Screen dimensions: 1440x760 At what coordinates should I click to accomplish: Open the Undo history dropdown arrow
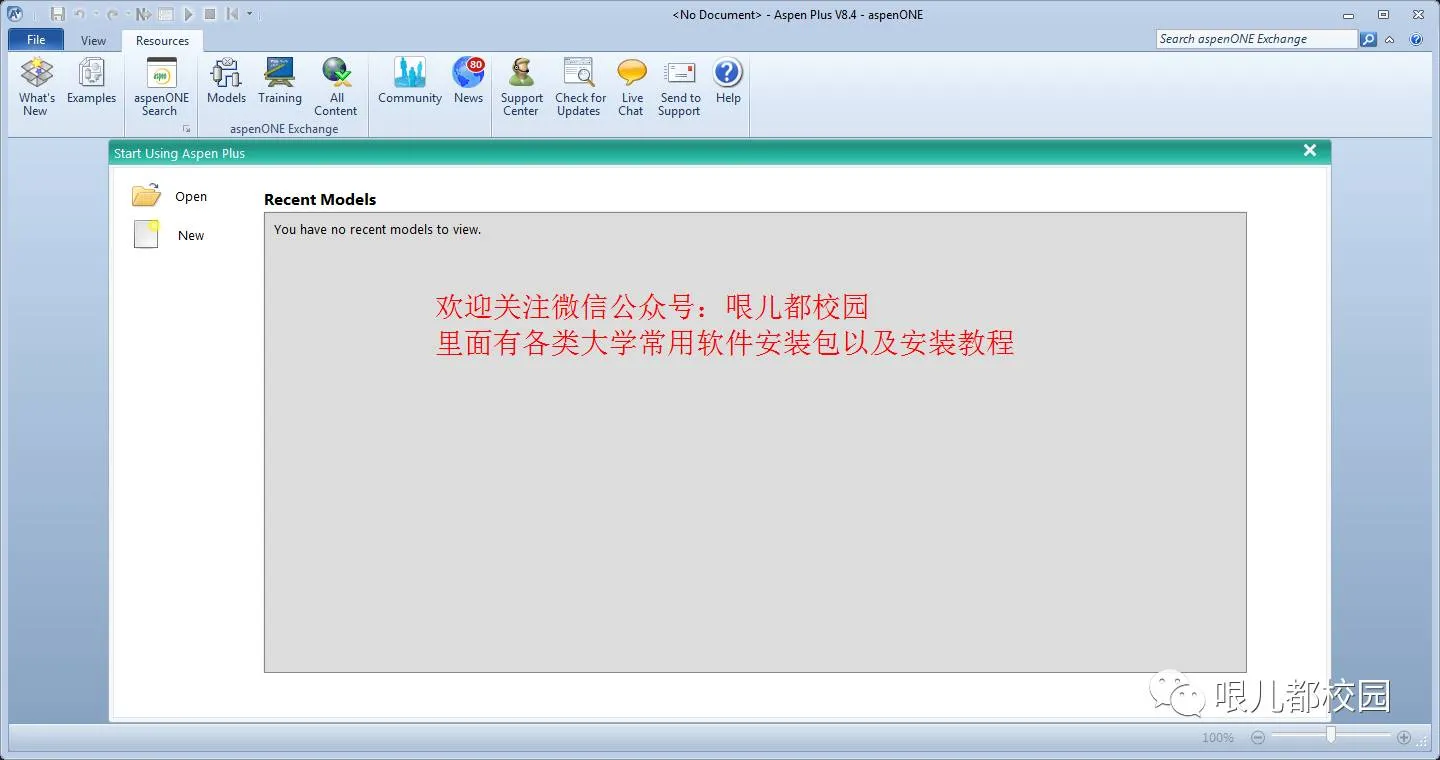(x=94, y=14)
